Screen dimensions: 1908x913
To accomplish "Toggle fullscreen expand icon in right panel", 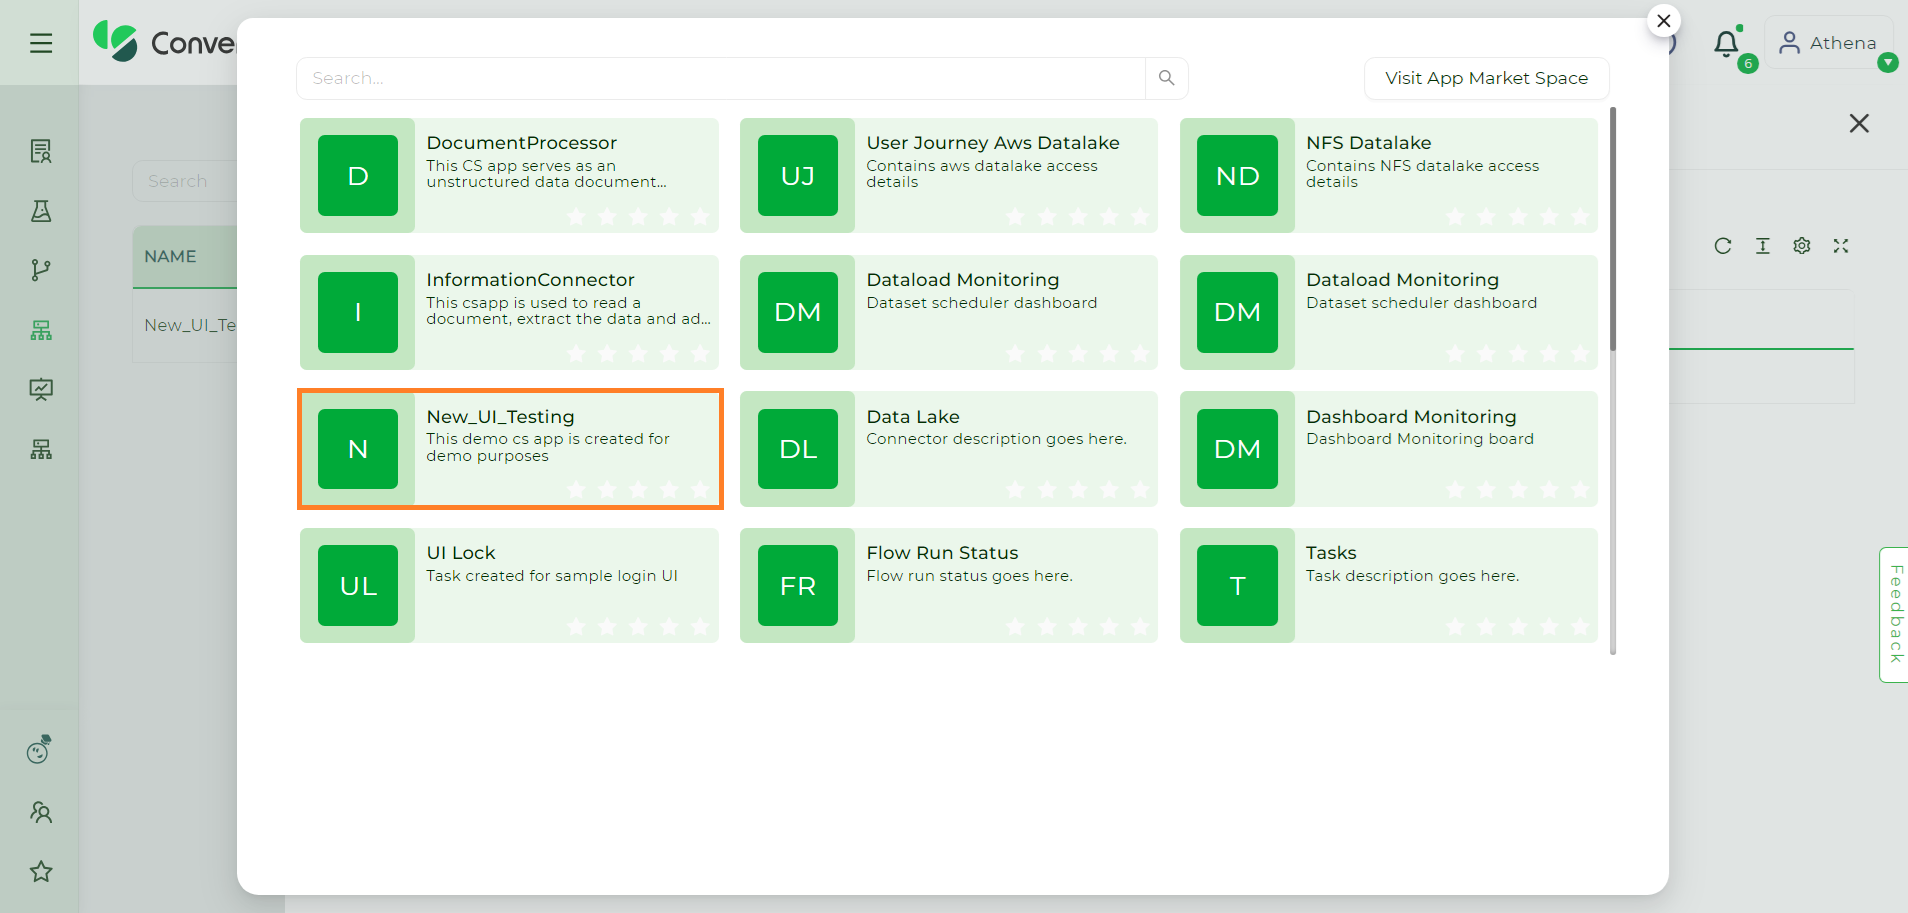I will [1841, 246].
